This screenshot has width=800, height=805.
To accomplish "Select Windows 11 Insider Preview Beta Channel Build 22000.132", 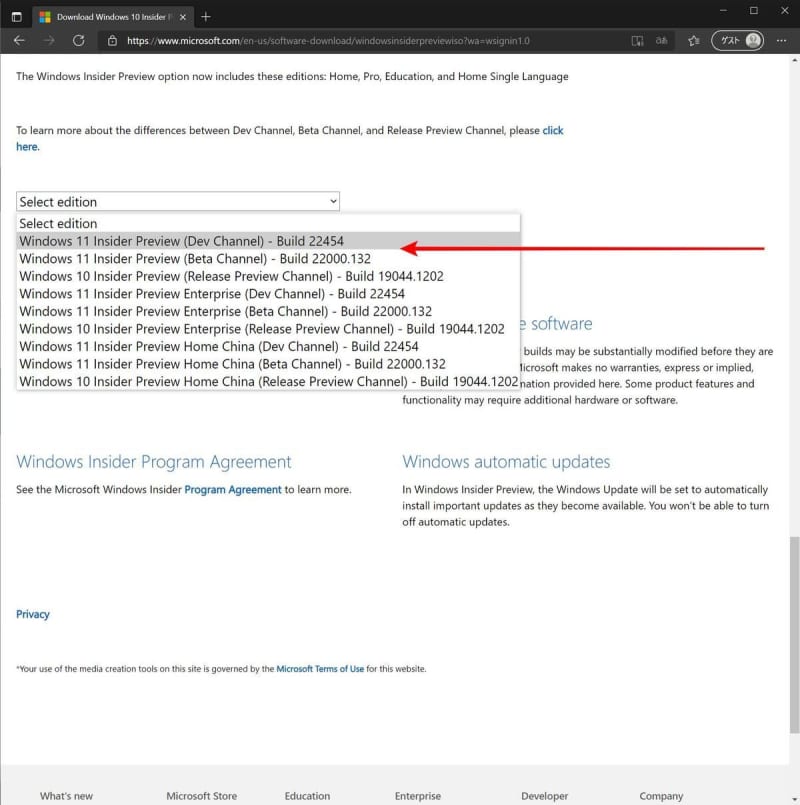I will 269,258.
